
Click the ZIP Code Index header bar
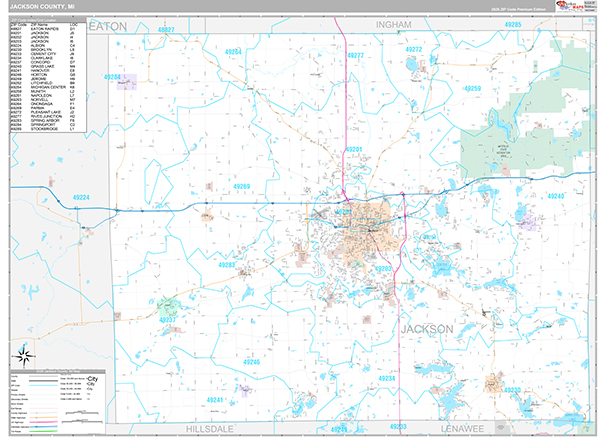coord(48,20)
